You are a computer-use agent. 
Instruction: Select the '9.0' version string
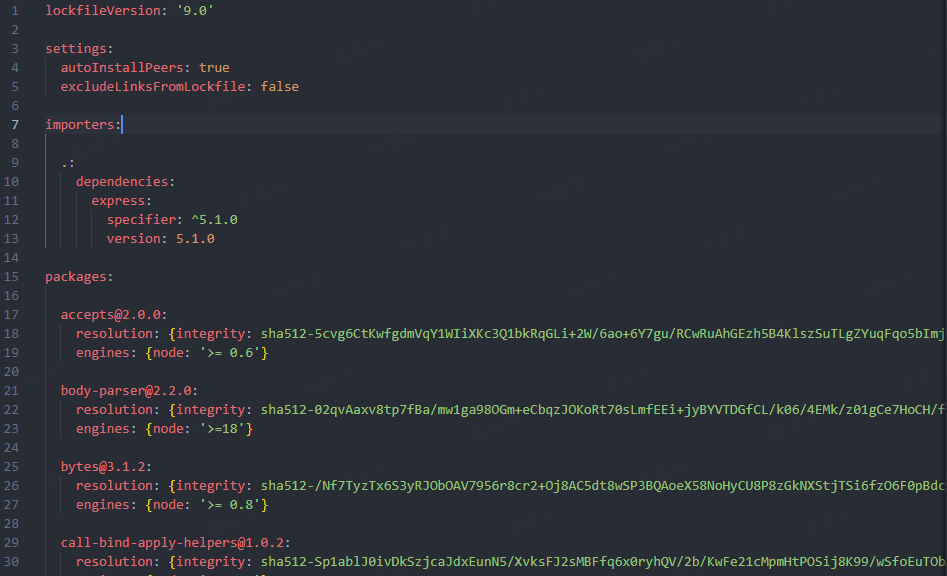coord(195,11)
